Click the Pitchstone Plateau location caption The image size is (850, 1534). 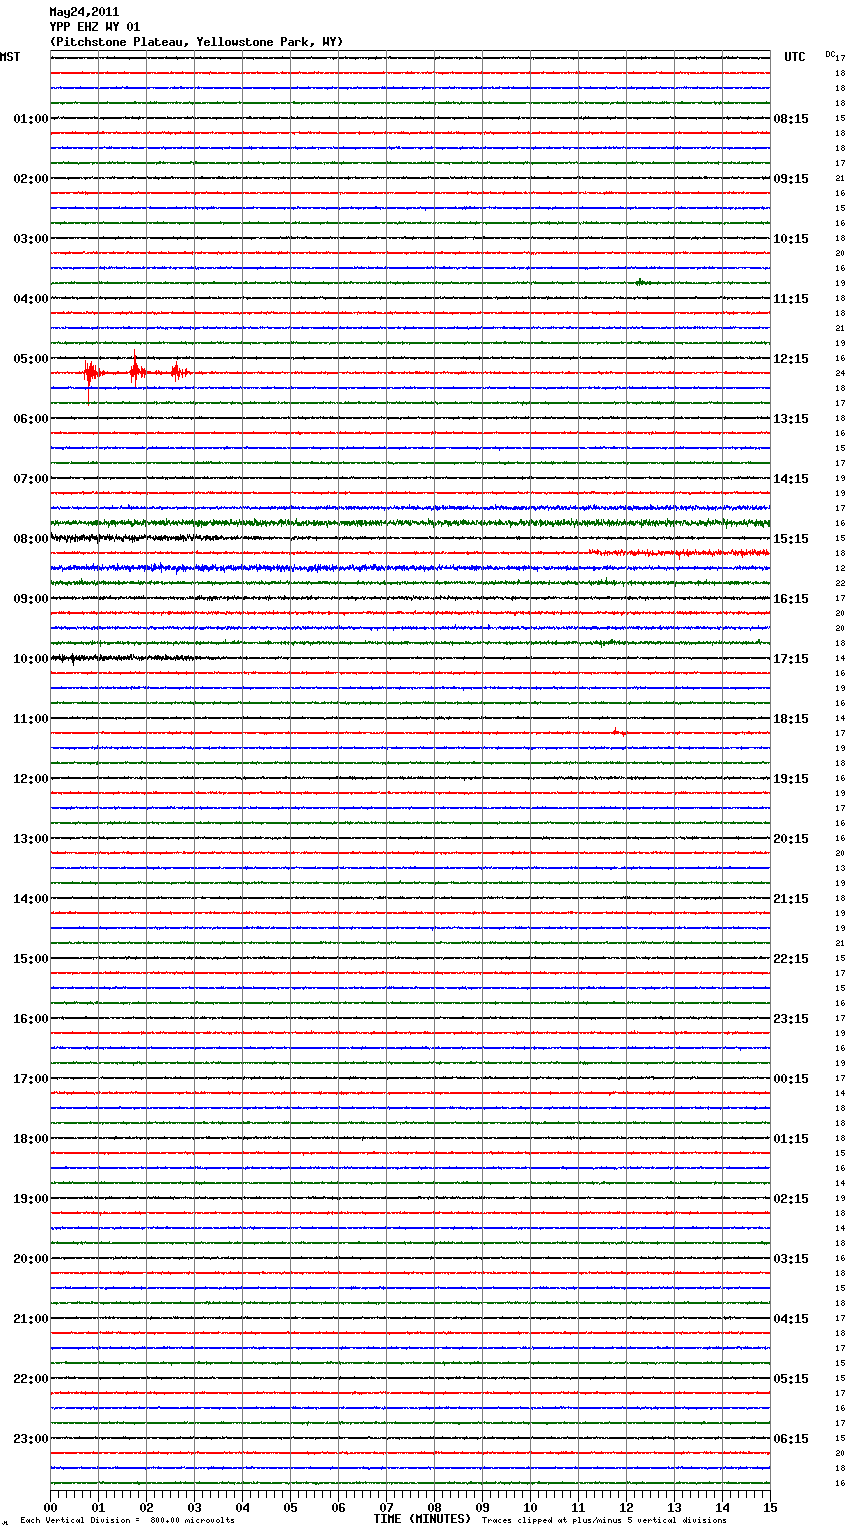[196, 42]
